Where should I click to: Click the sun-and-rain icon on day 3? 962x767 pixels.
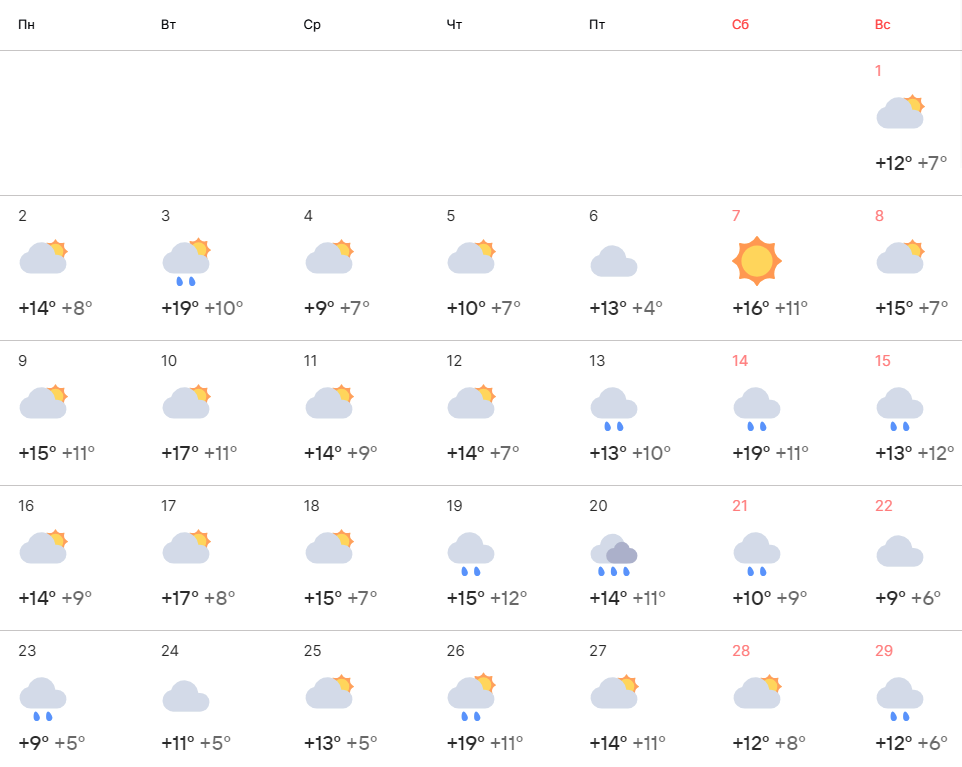(186, 263)
